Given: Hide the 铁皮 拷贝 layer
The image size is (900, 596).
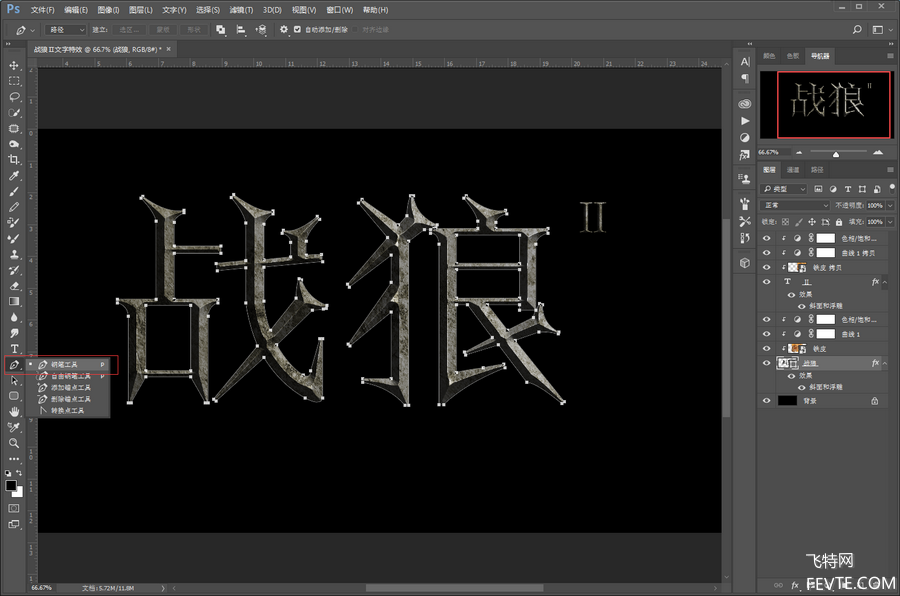Looking at the screenshot, I should [766, 267].
